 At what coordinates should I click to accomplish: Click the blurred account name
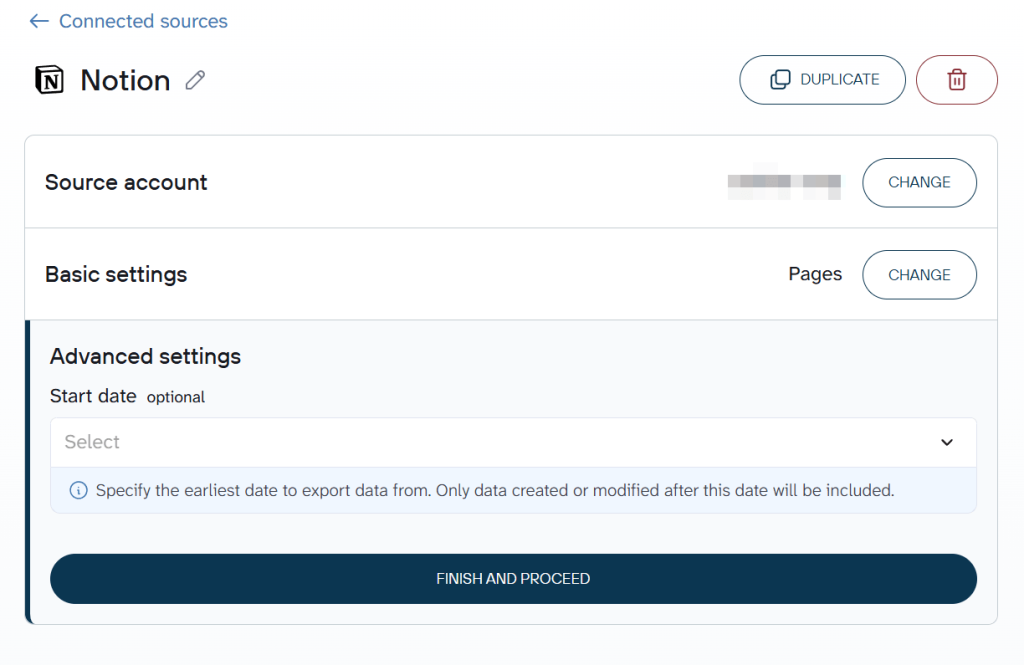pyautogui.click(x=785, y=182)
